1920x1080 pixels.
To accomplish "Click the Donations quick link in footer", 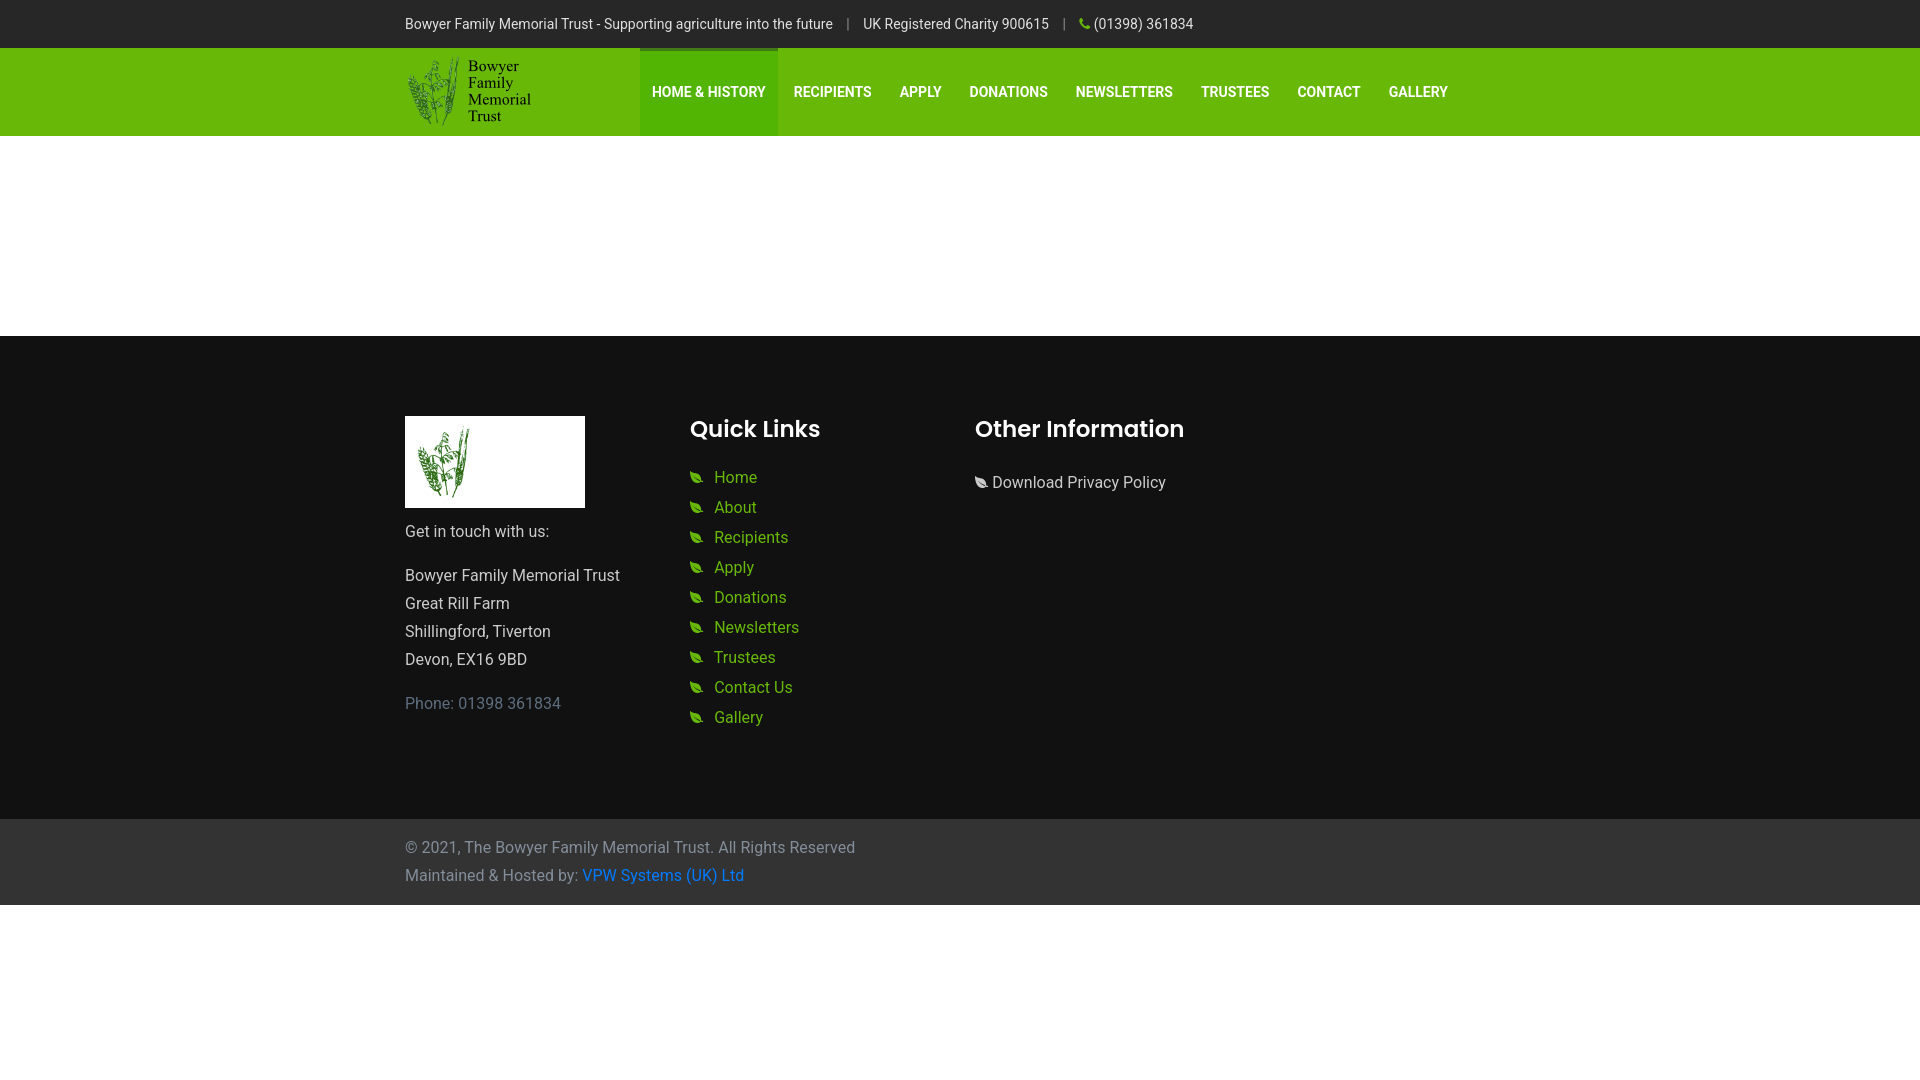I will coord(750,598).
